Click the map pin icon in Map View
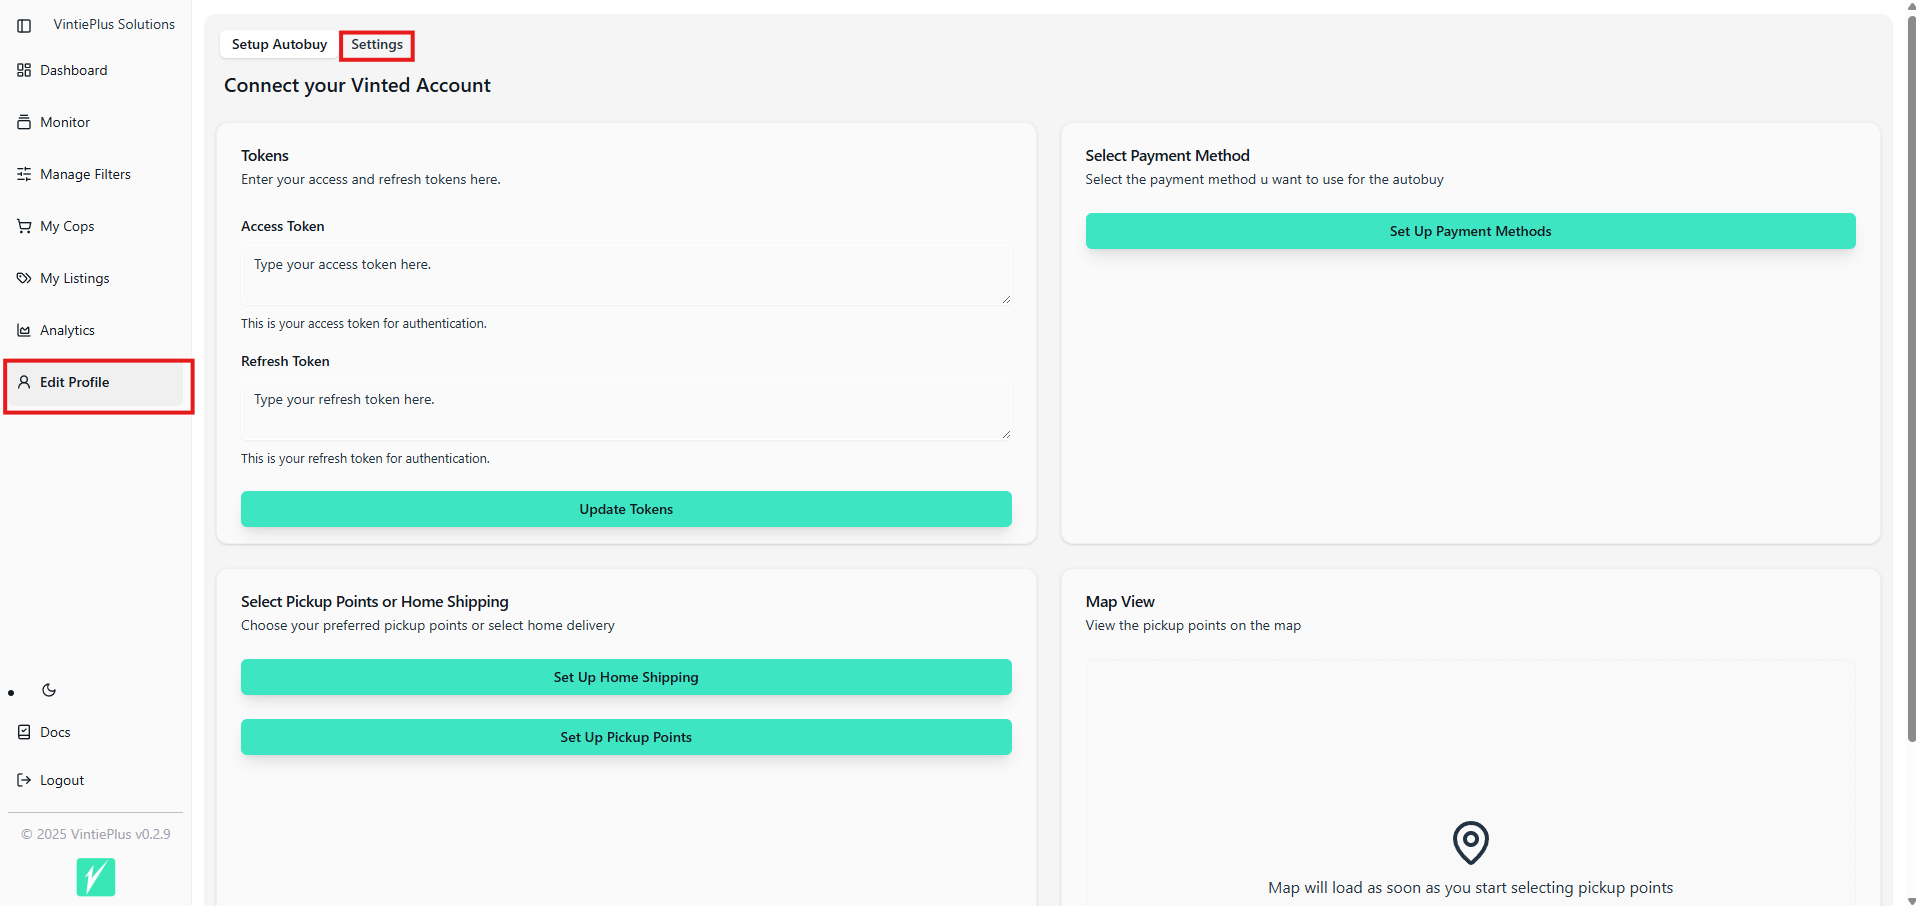 (1470, 843)
